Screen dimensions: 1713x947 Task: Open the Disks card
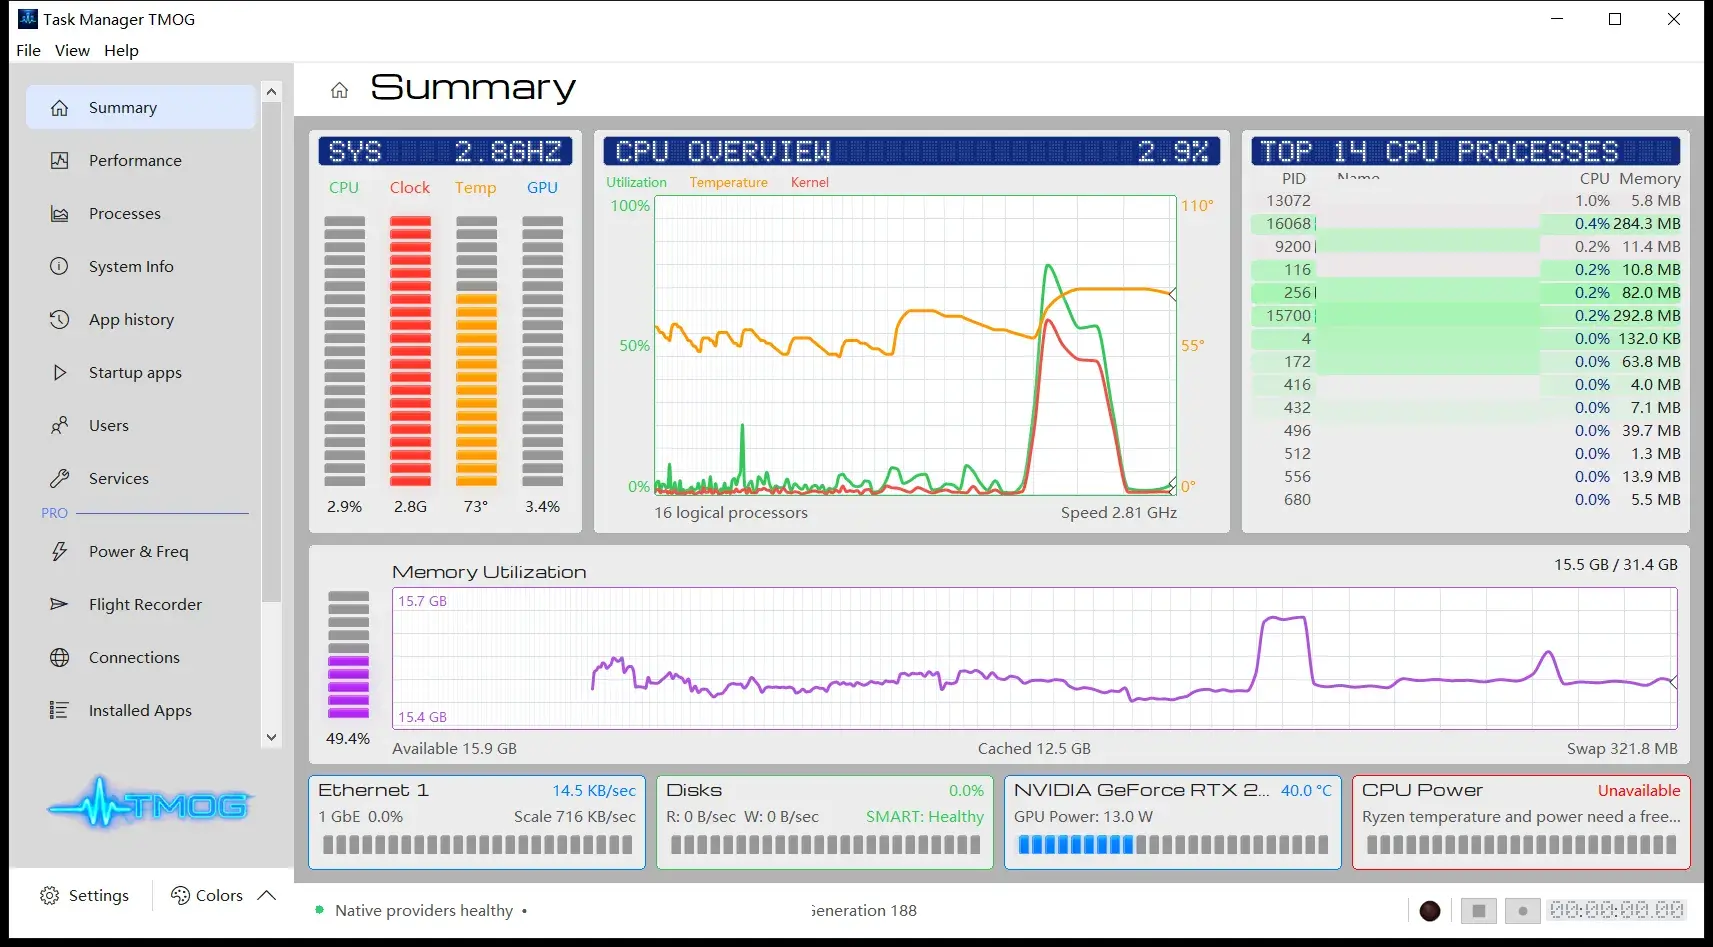(x=825, y=822)
